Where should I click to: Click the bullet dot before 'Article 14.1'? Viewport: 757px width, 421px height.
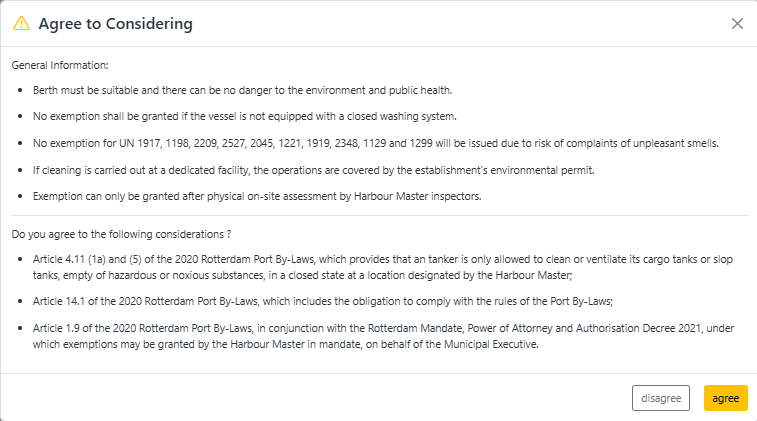click(x=20, y=301)
